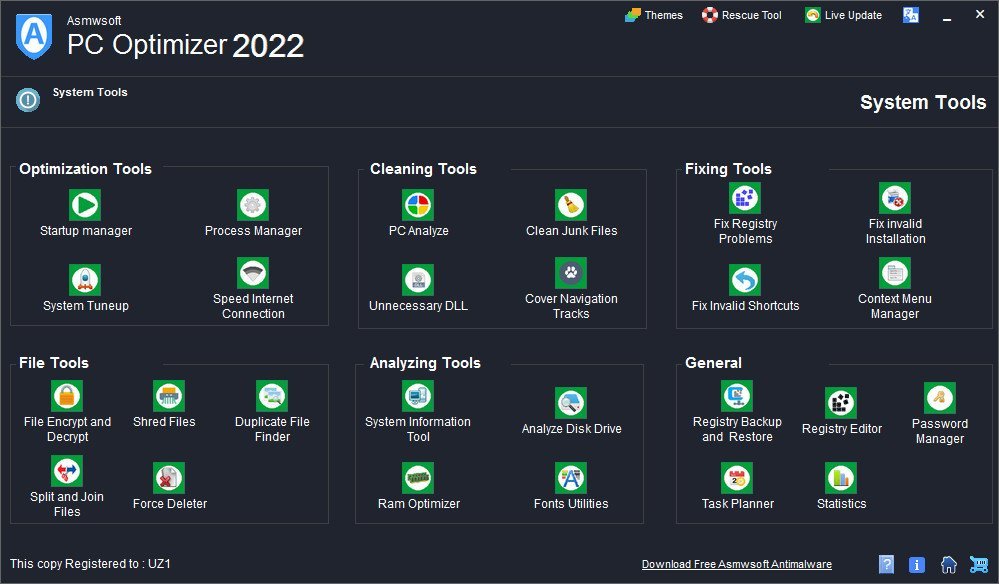
Task: Click the 'PC Optimizer 2022' title text
Action: [185, 45]
